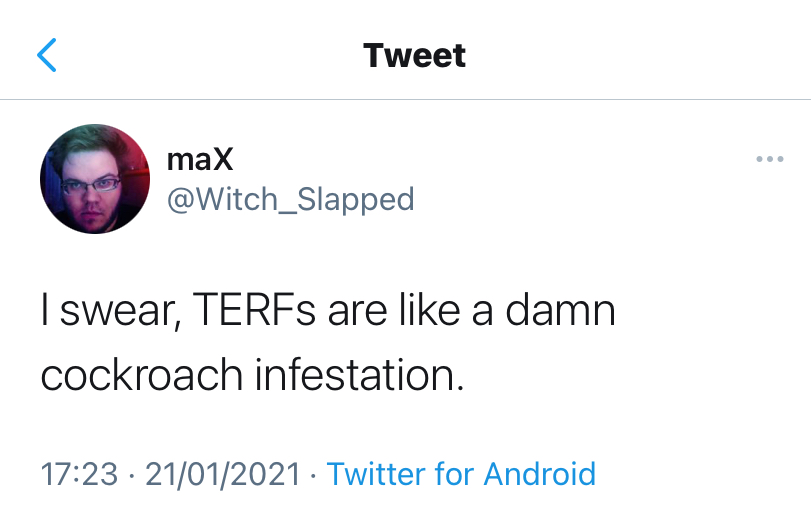Screen dimensions: 811x516
Task: Click the 17:23 timestamp
Action: (x=79, y=473)
